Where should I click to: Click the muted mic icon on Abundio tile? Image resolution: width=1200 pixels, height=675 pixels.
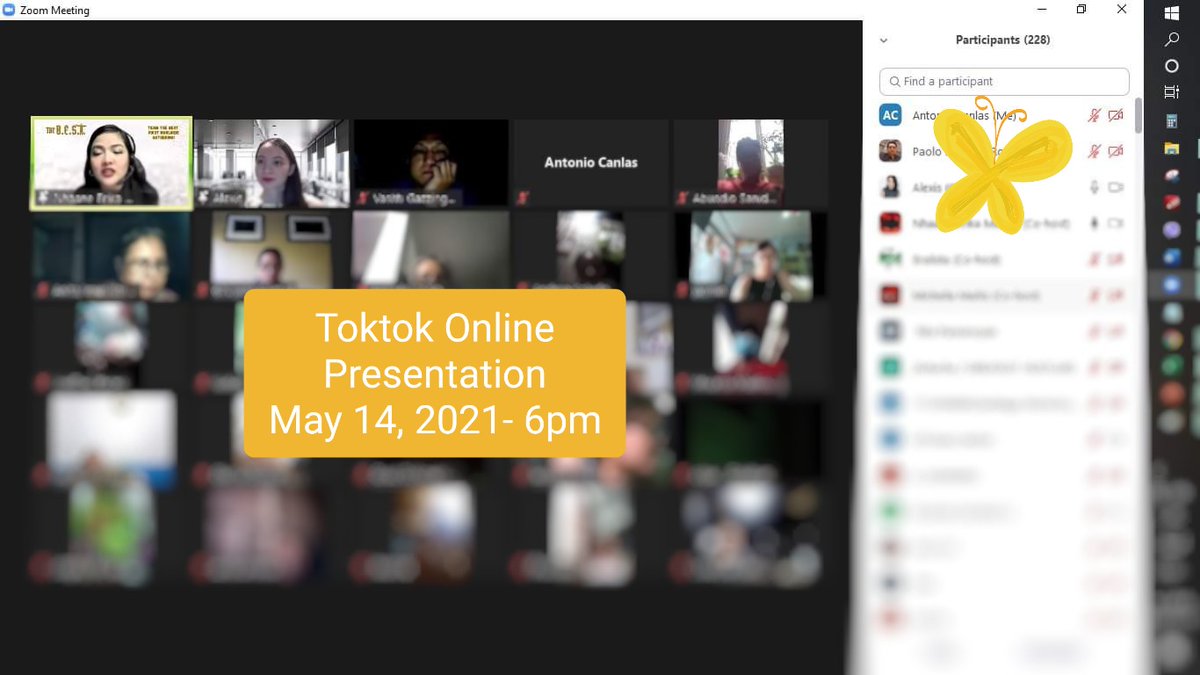click(683, 199)
